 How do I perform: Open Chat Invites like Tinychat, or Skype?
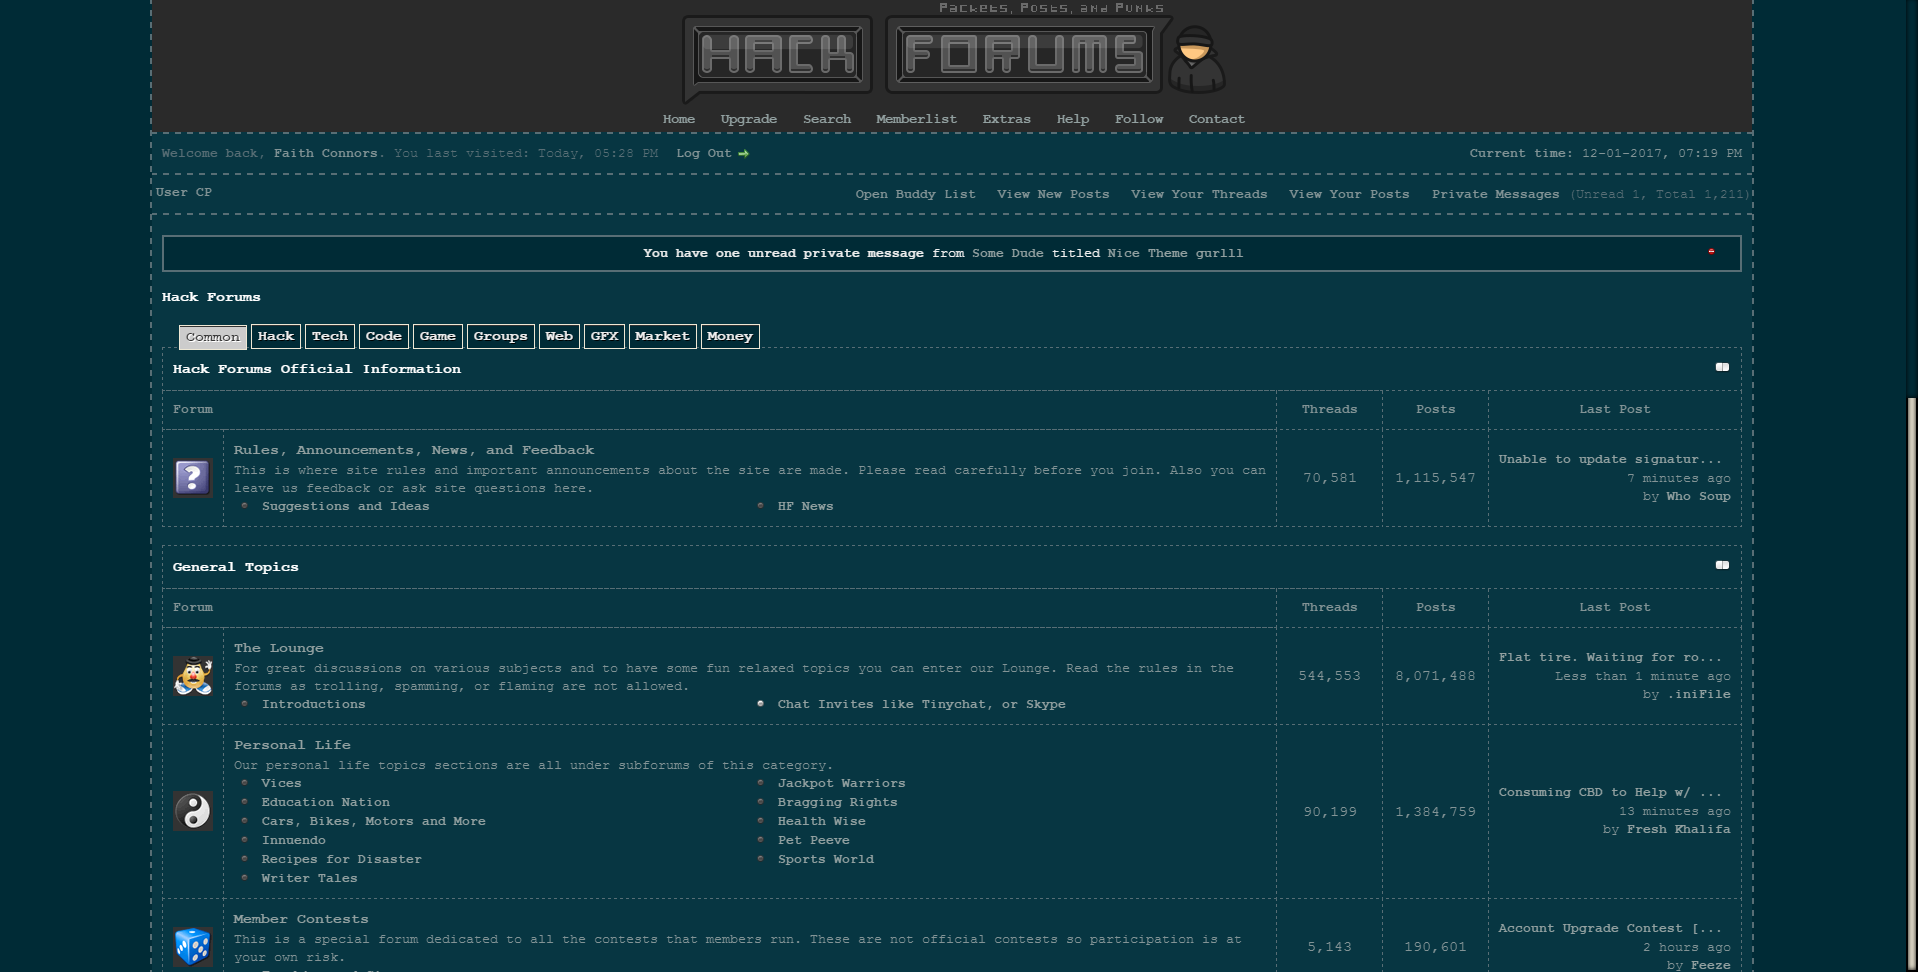922,704
